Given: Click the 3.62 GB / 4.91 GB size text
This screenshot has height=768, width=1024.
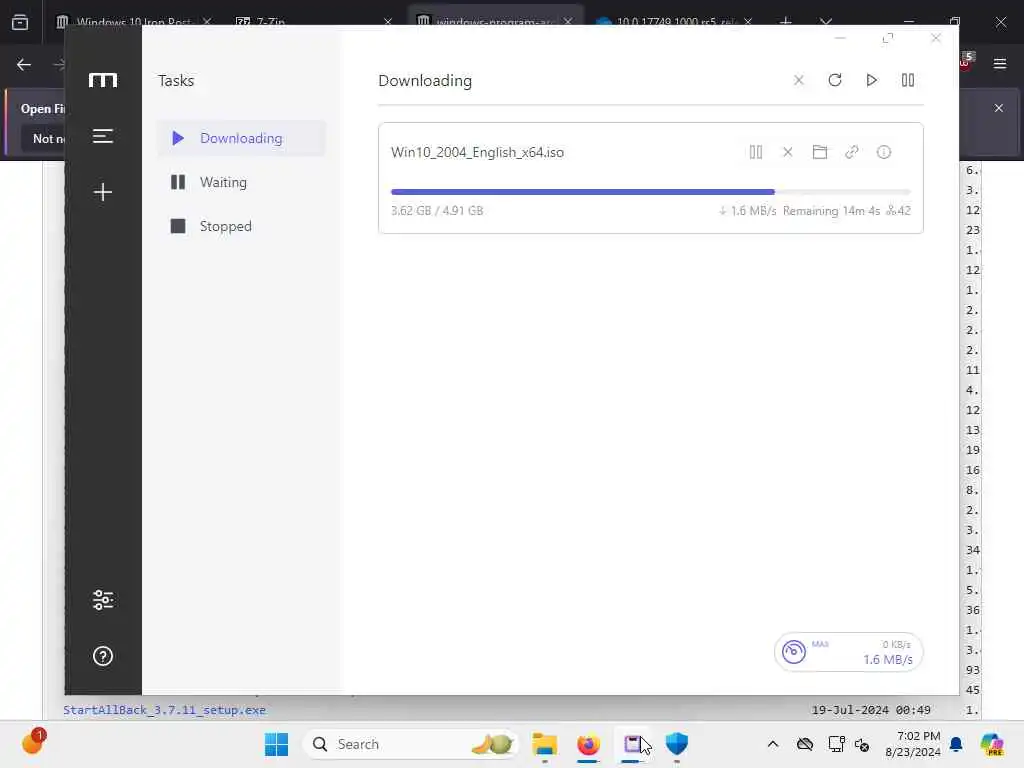Looking at the screenshot, I should [437, 211].
